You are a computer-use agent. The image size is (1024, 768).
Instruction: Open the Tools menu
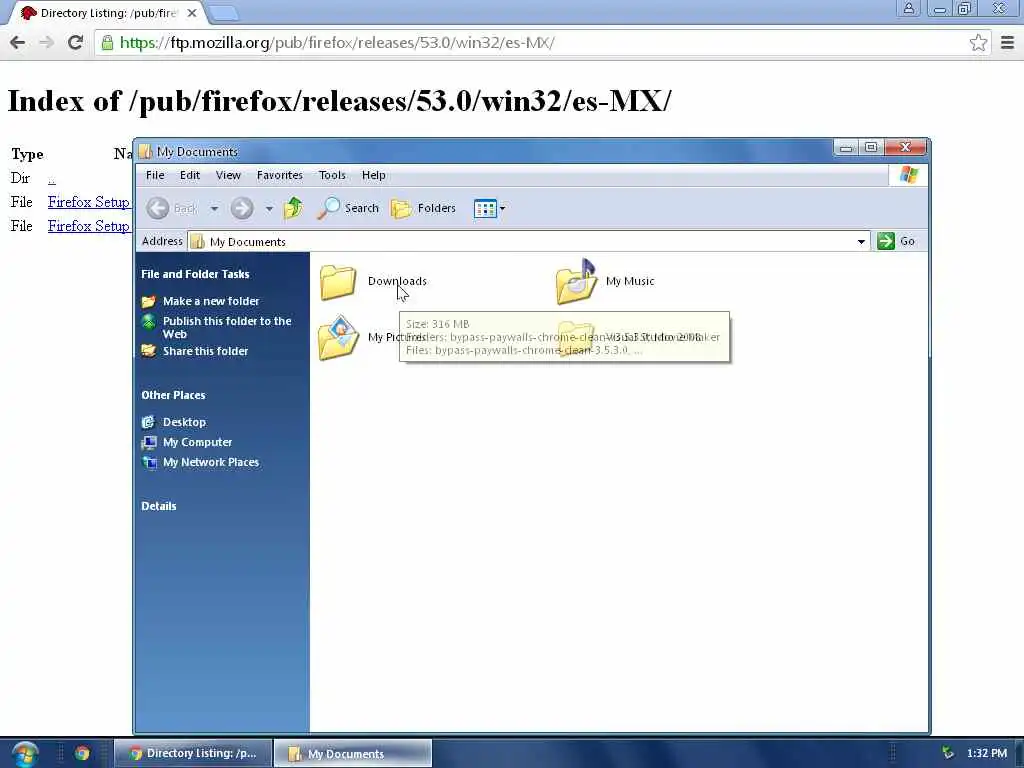click(x=332, y=175)
